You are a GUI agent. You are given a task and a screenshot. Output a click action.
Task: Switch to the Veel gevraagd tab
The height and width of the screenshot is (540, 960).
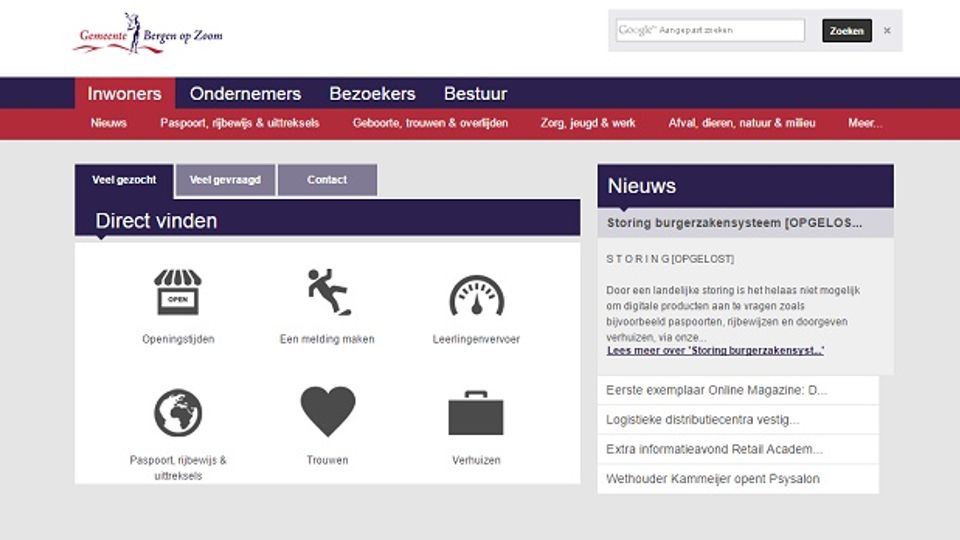coord(225,180)
